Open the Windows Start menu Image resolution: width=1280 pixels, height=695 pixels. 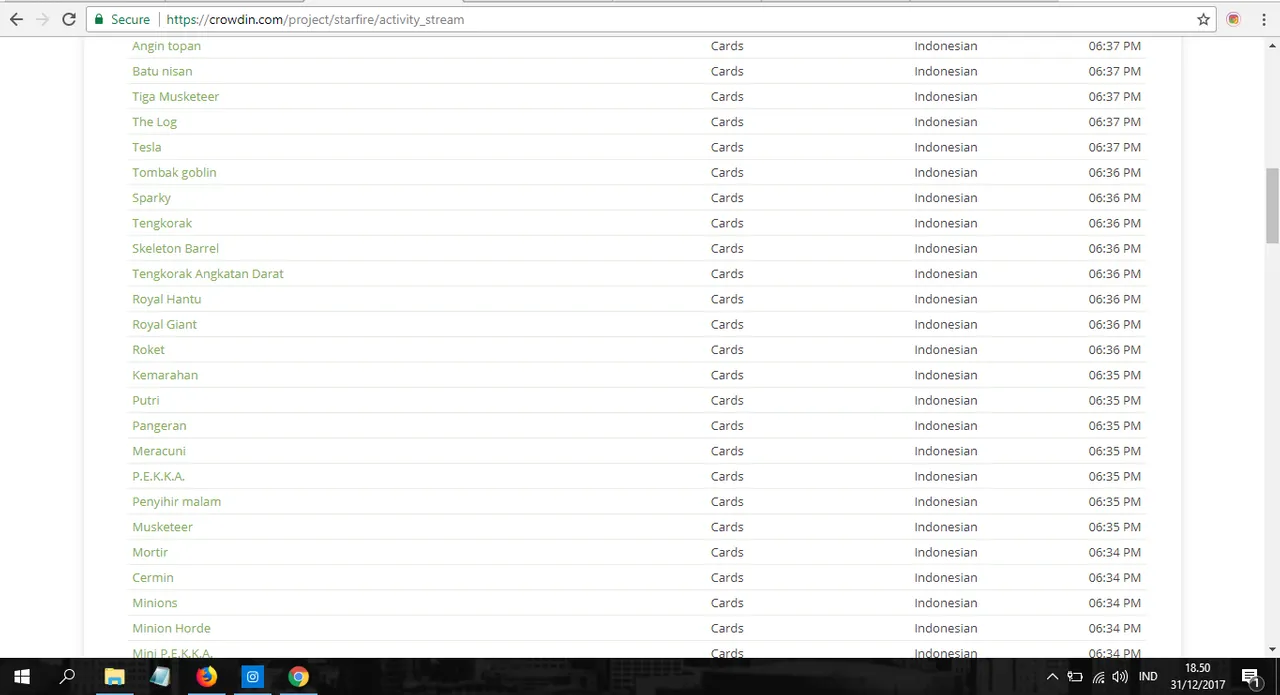pyautogui.click(x=22, y=676)
